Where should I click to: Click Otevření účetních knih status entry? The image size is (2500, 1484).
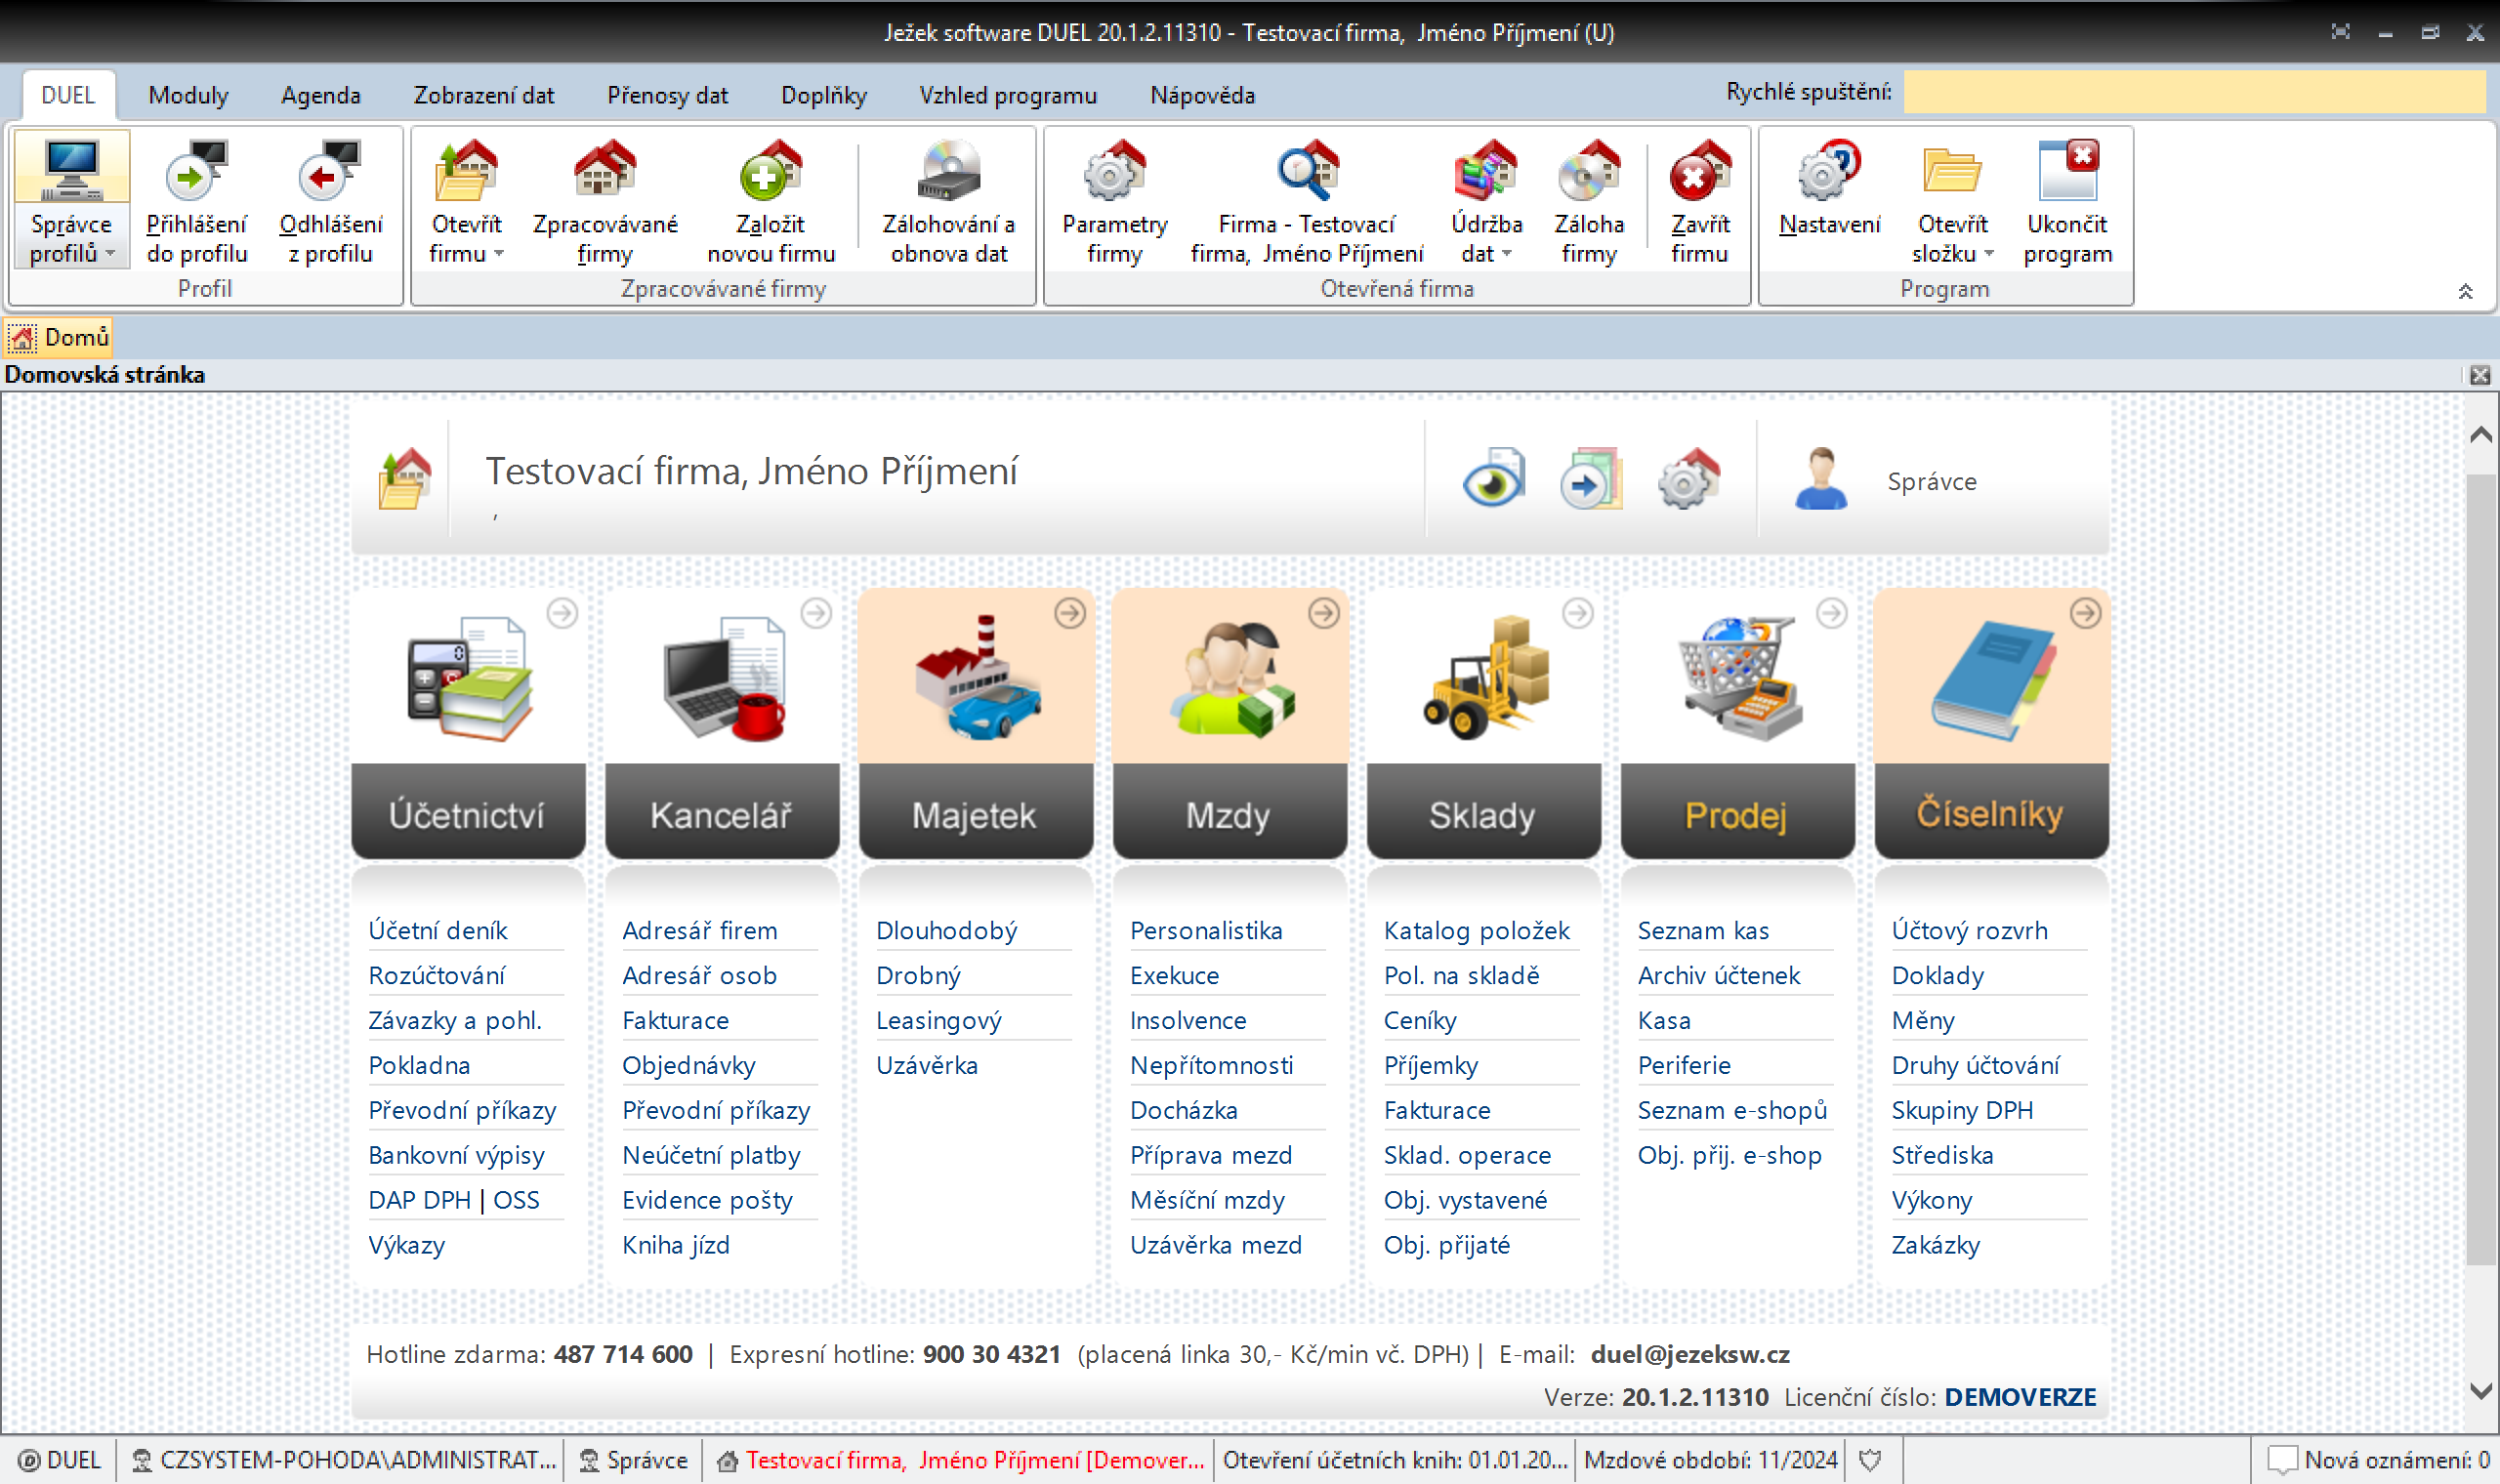[x=1395, y=1460]
